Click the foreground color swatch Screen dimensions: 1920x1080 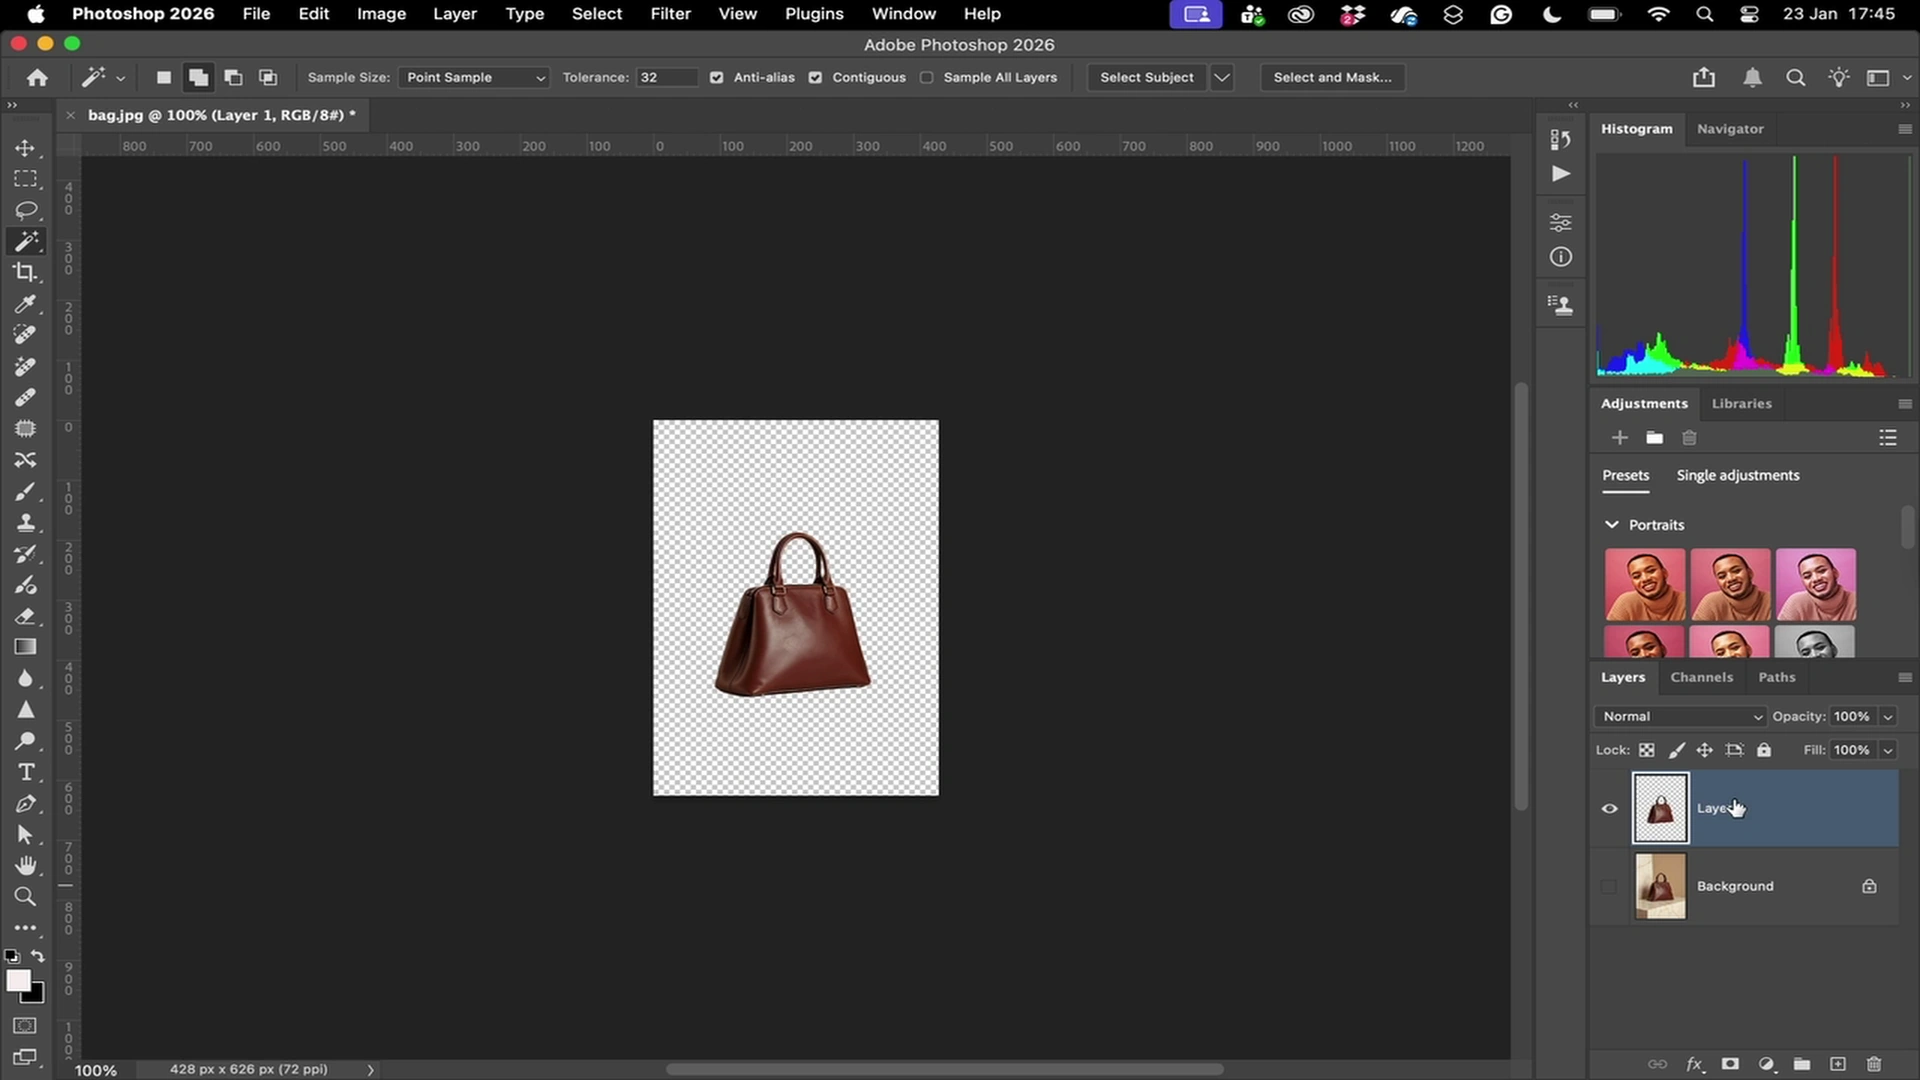coord(20,982)
